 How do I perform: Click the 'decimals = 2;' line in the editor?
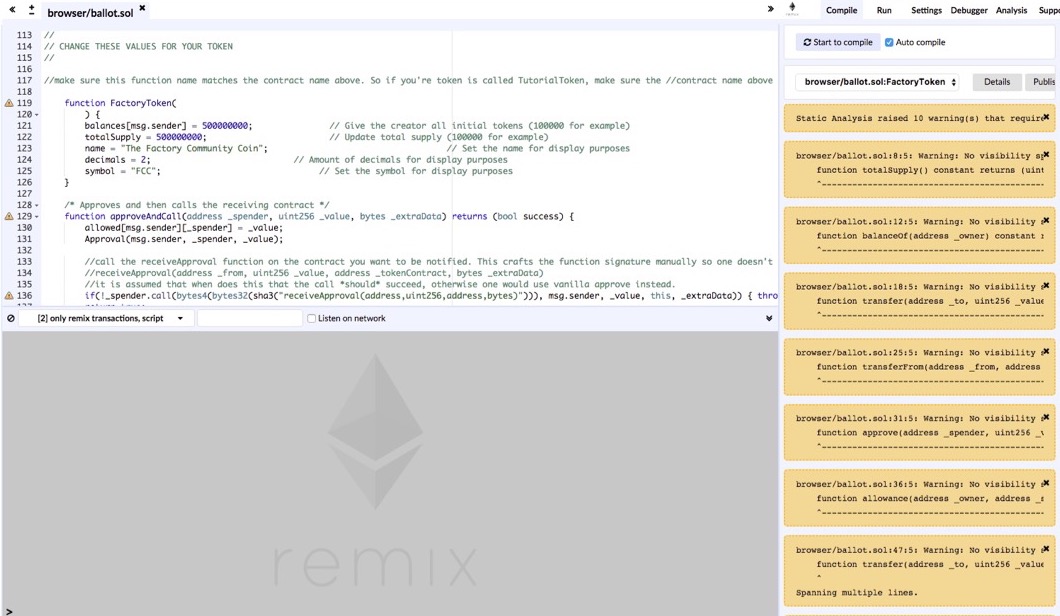coord(118,160)
